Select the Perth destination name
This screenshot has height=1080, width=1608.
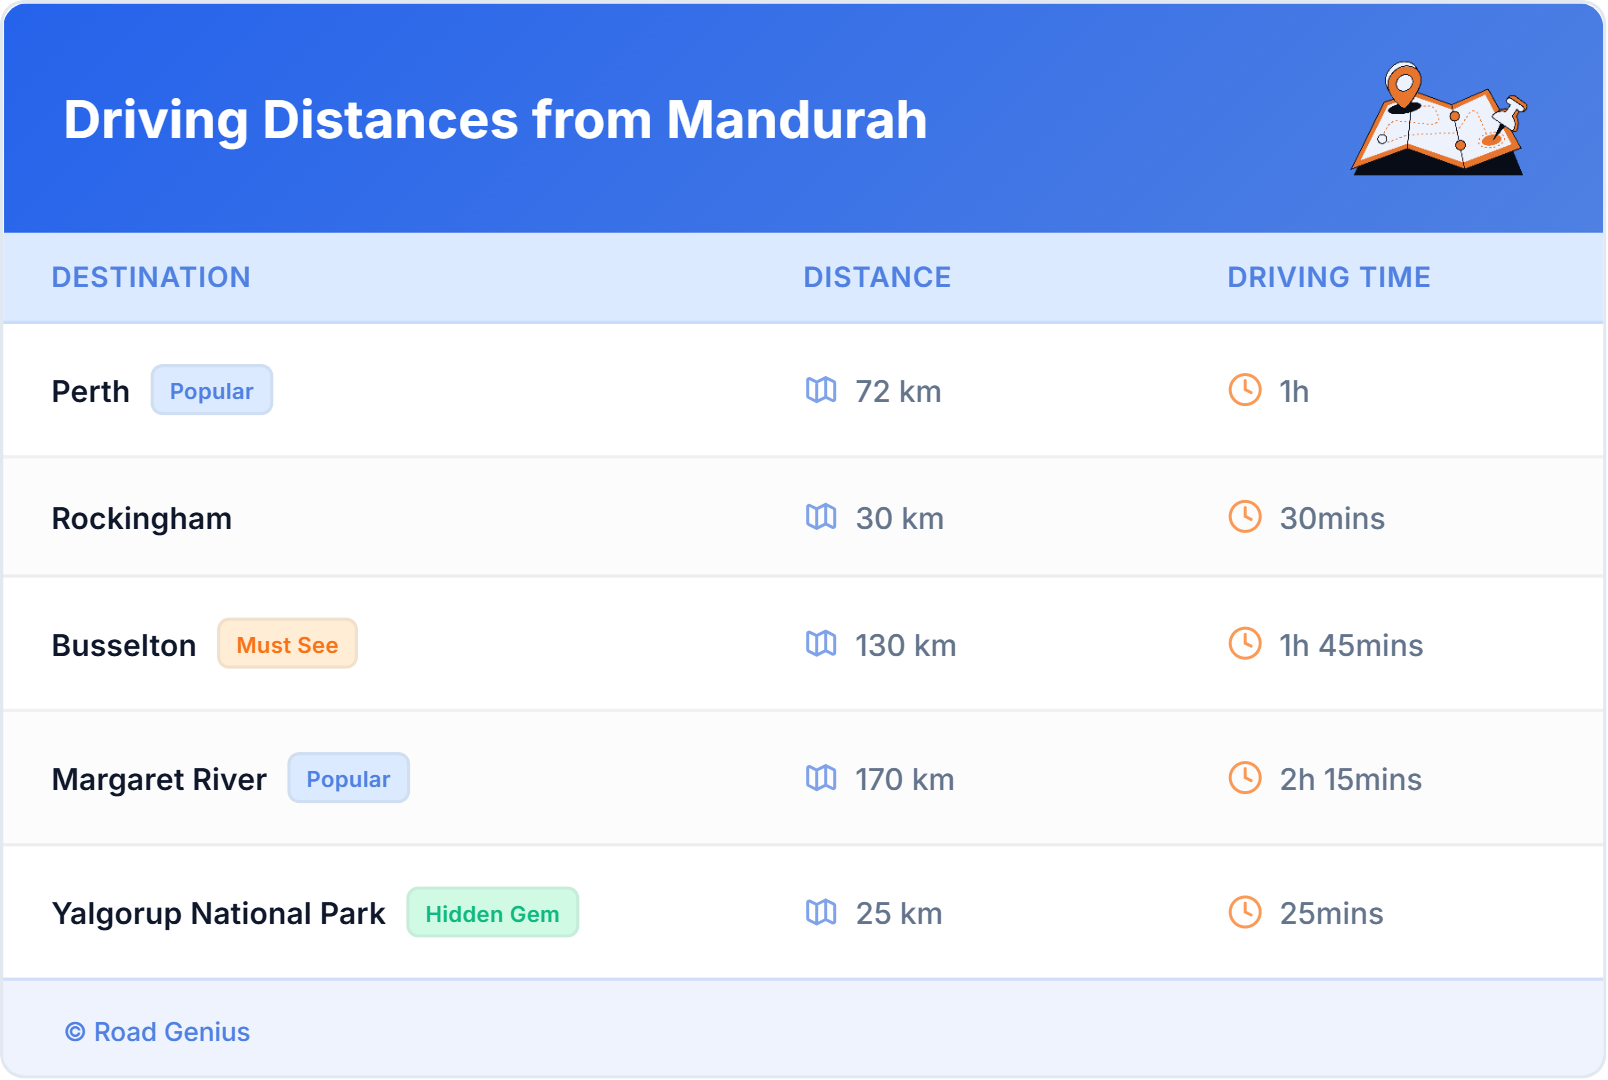point(91,391)
